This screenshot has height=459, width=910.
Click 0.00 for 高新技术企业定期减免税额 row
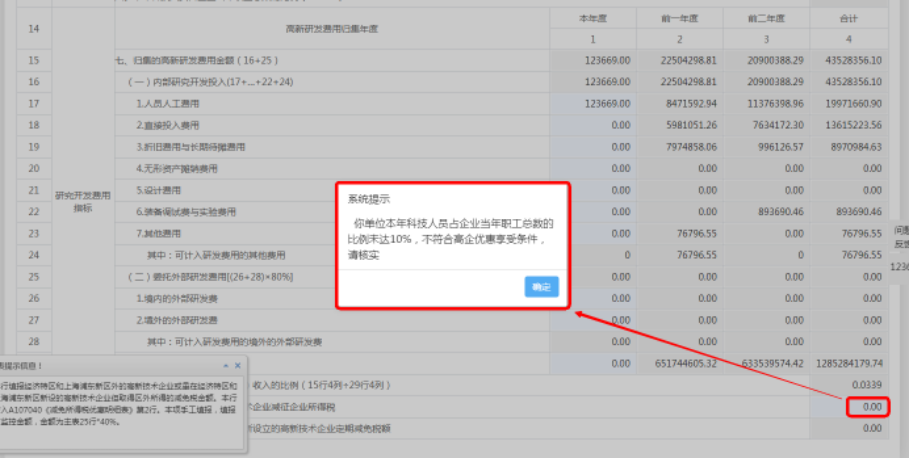tap(872, 429)
